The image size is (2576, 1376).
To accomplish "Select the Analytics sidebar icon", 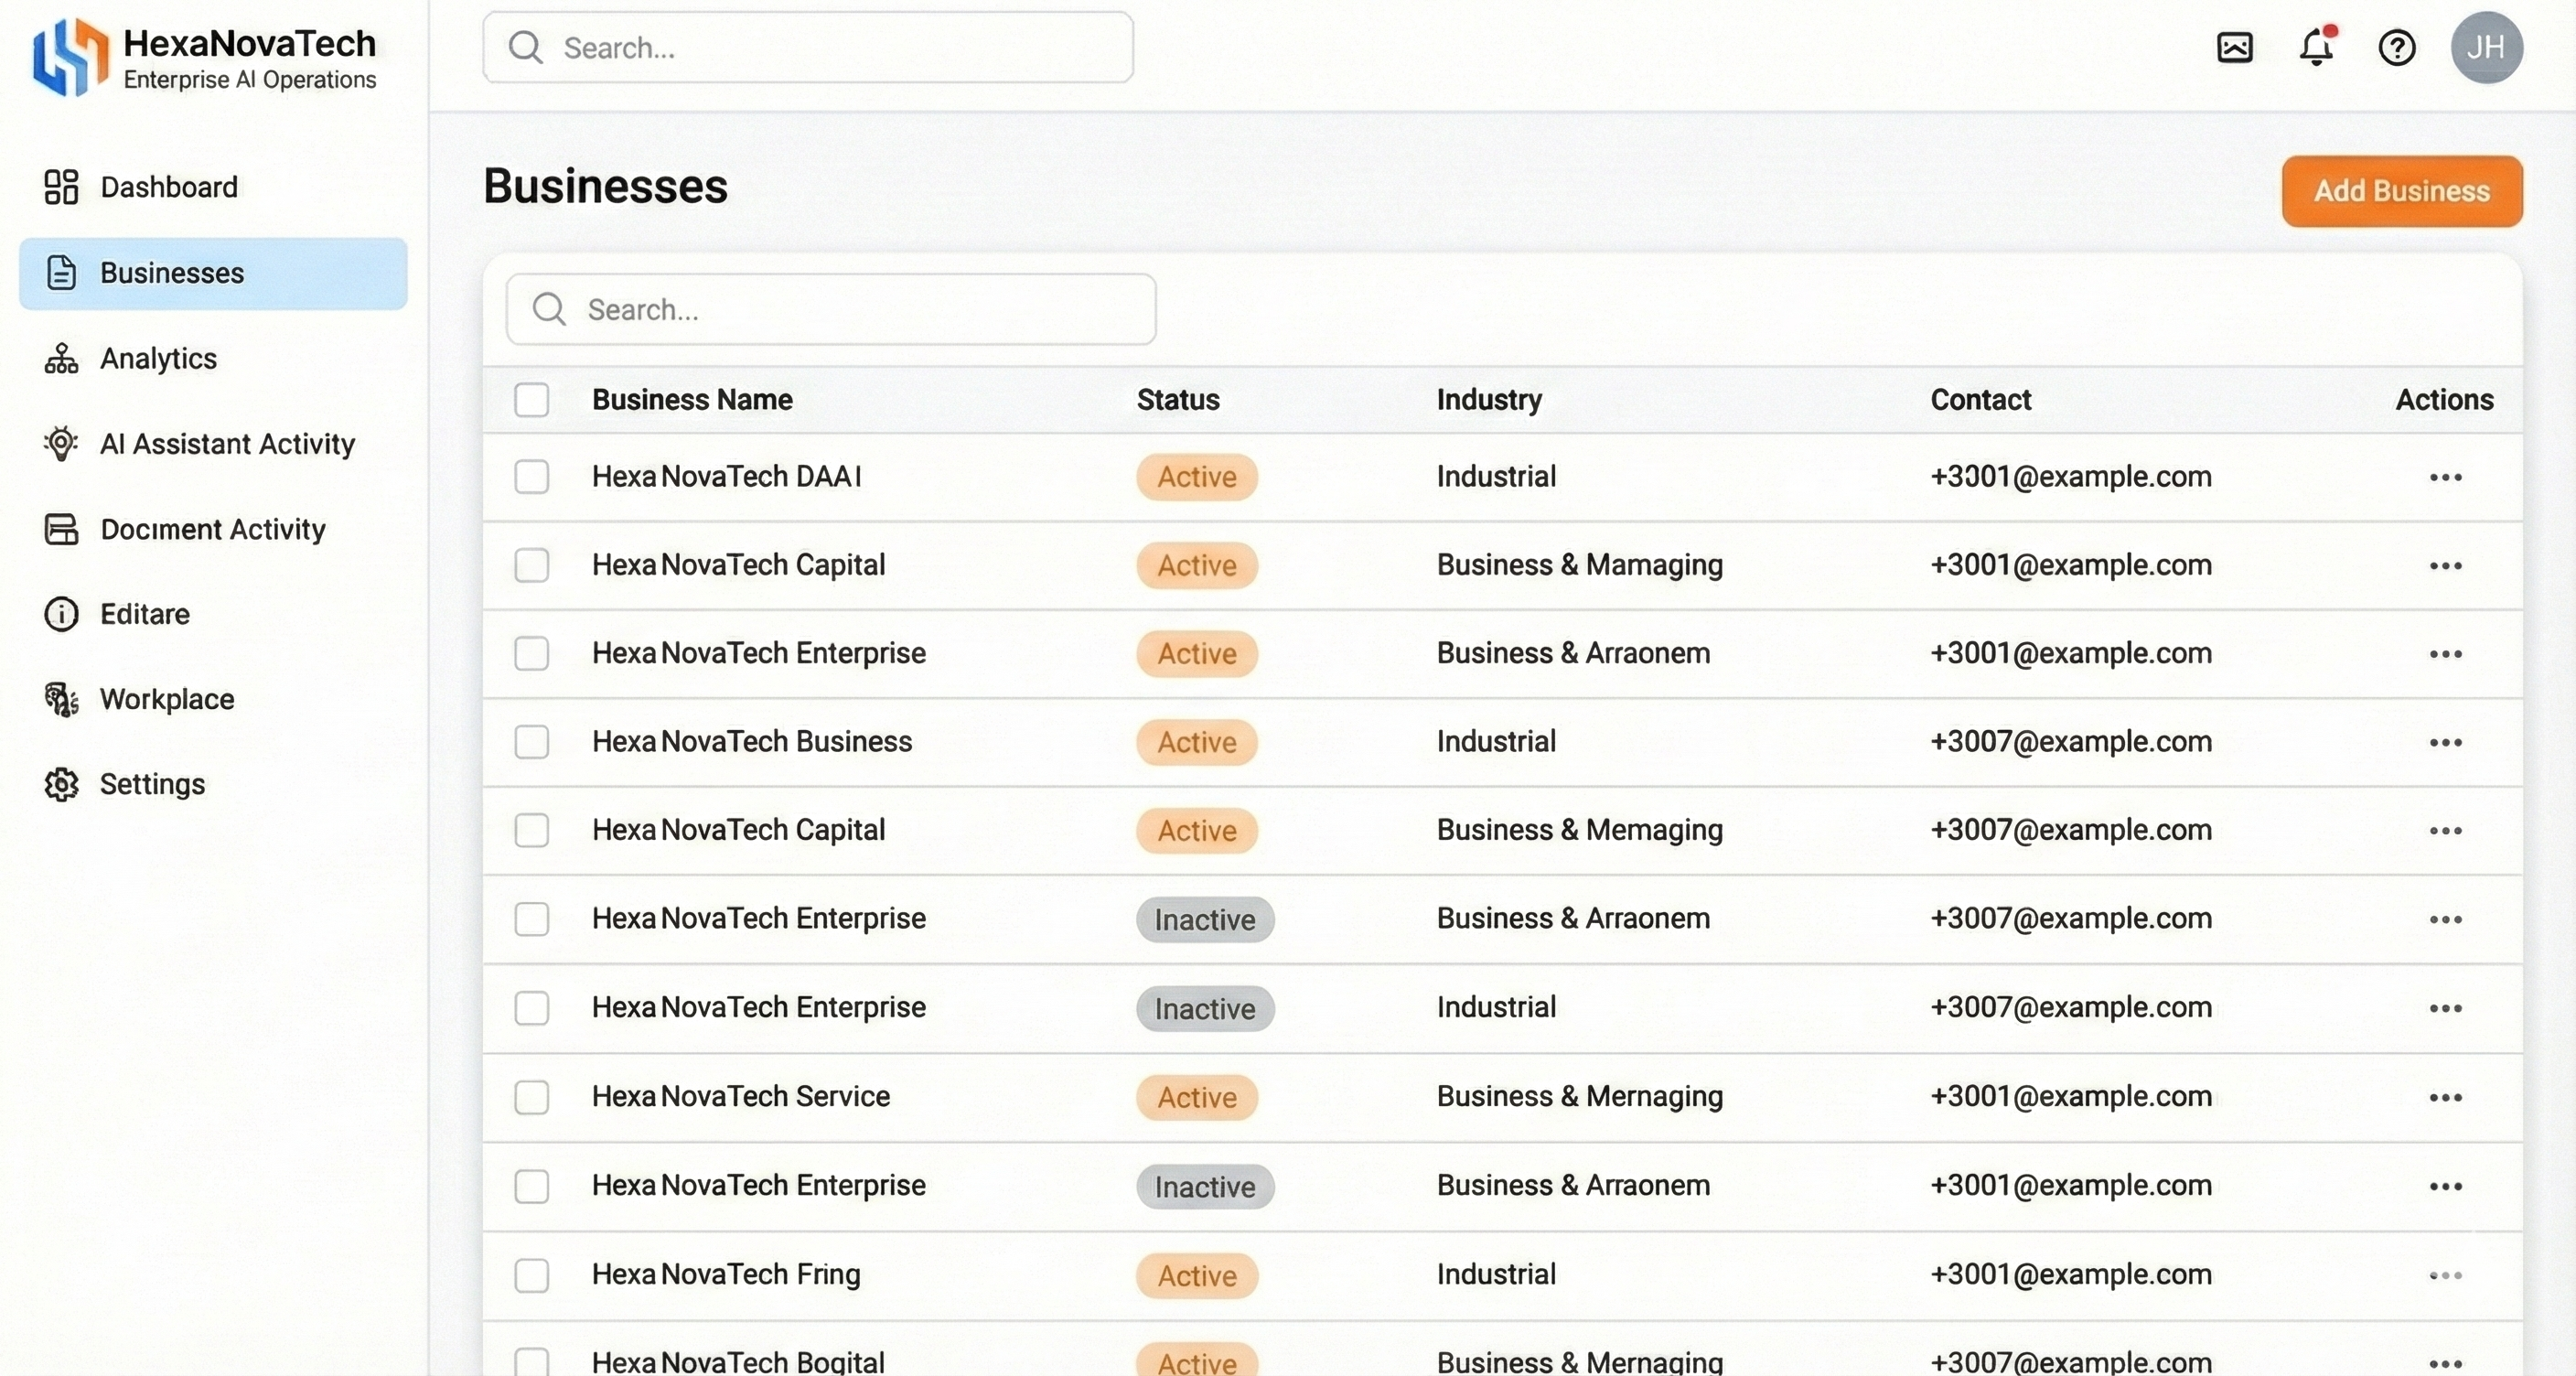I will click(x=61, y=359).
